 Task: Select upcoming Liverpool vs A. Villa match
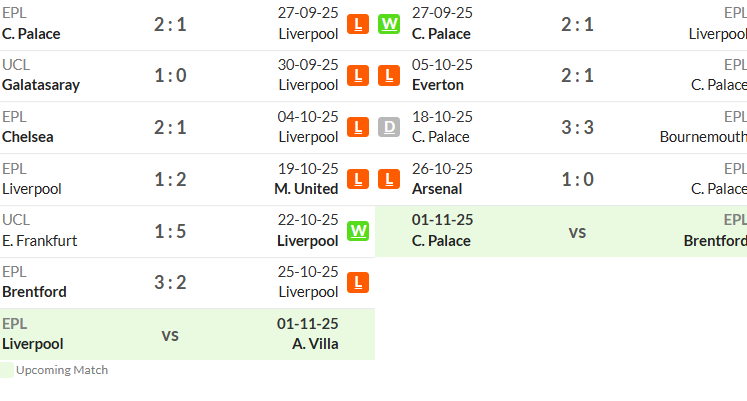click(187, 334)
